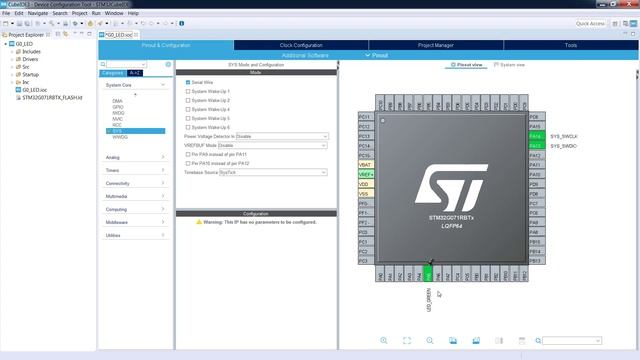Click the gear settings icon beside the category search
640x360 pixels.
[x=168, y=64]
